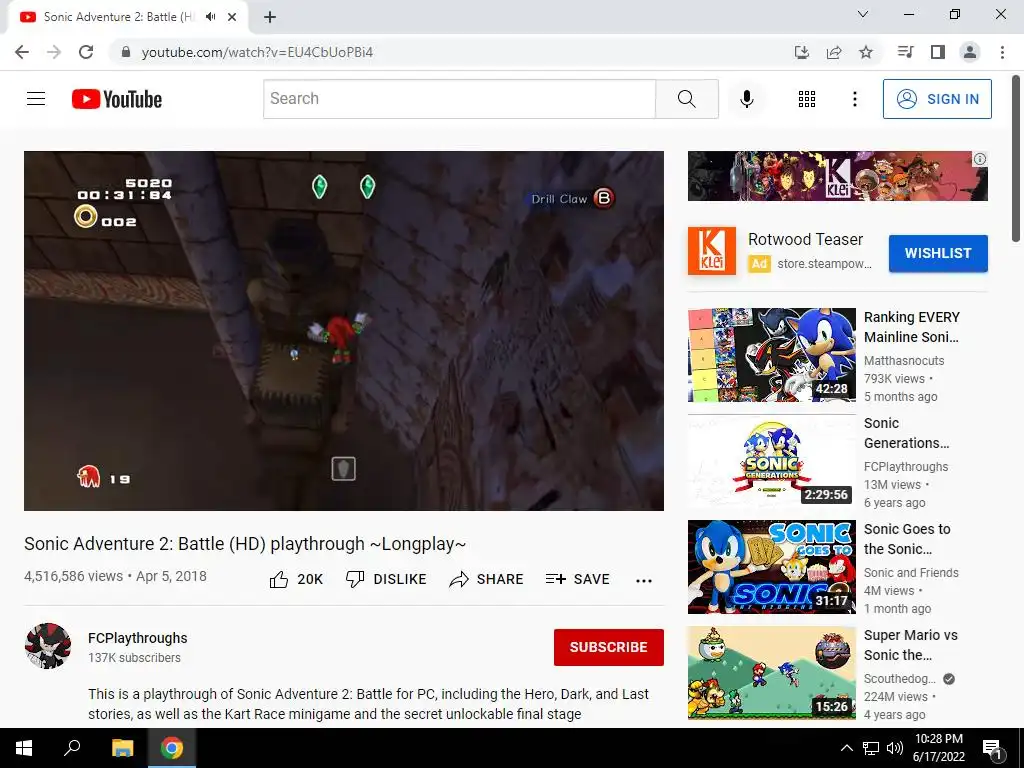Screen dimensions: 1024x768
Task: Click the Klei banner advertisement
Action: 837,176
